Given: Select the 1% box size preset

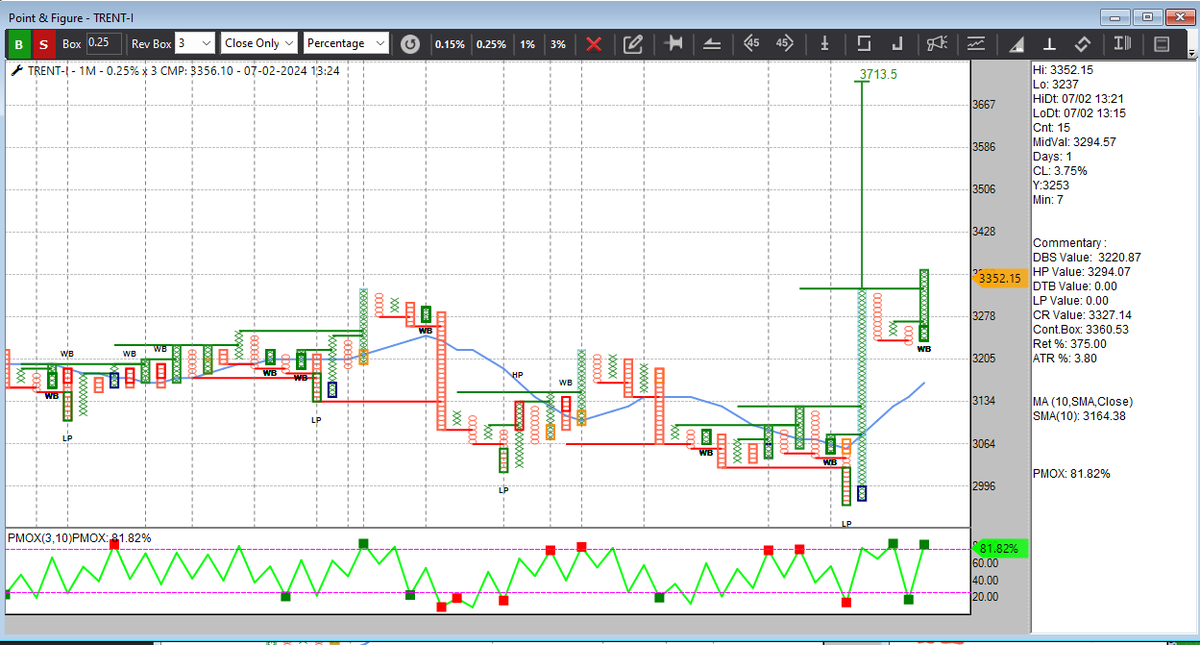Looking at the screenshot, I should pyautogui.click(x=527, y=44).
